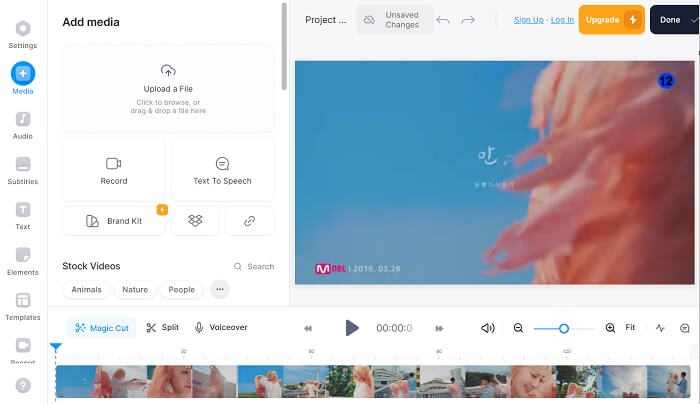Click the Add media panel scrollbar
The image size is (700, 404).
pyautogui.click(x=284, y=46)
